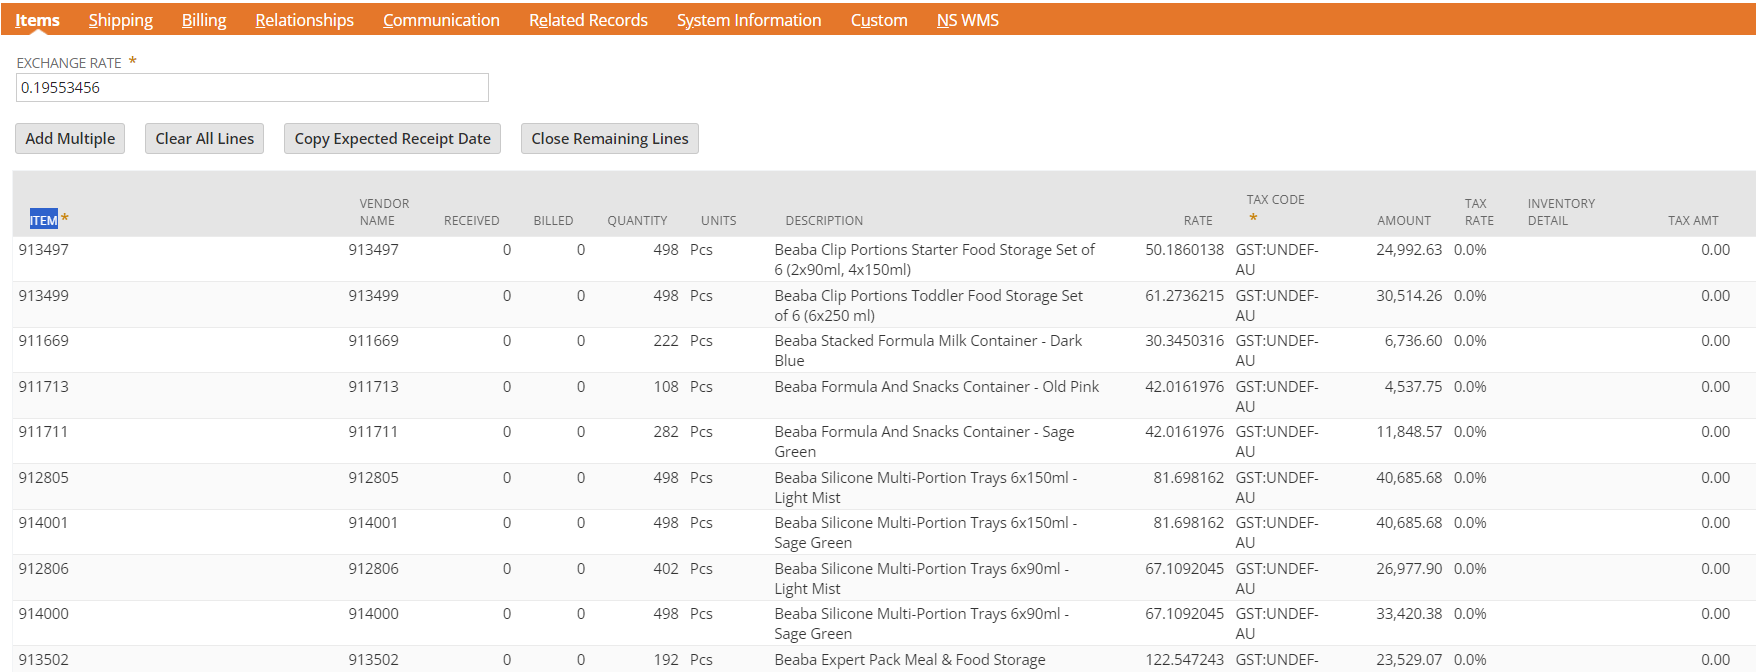Open the Billing tab
The height and width of the screenshot is (672, 1756).
[204, 20]
